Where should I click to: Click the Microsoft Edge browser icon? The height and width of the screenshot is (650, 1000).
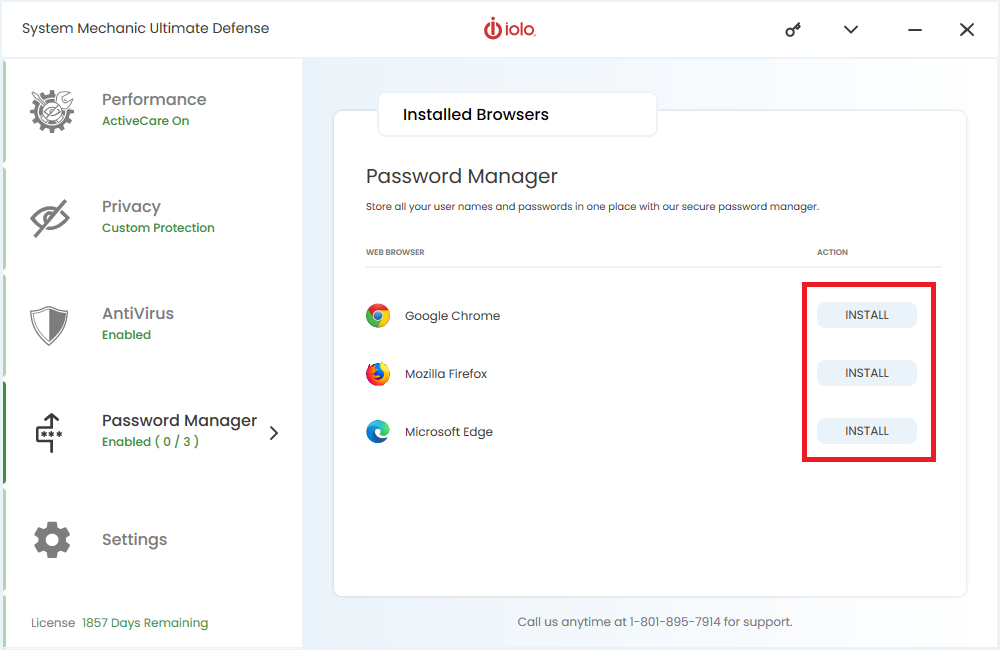tap(378, 432)
